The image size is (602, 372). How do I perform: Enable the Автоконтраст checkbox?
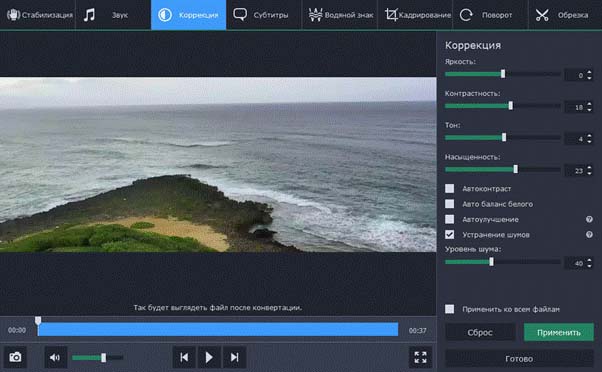pos(450,188)
